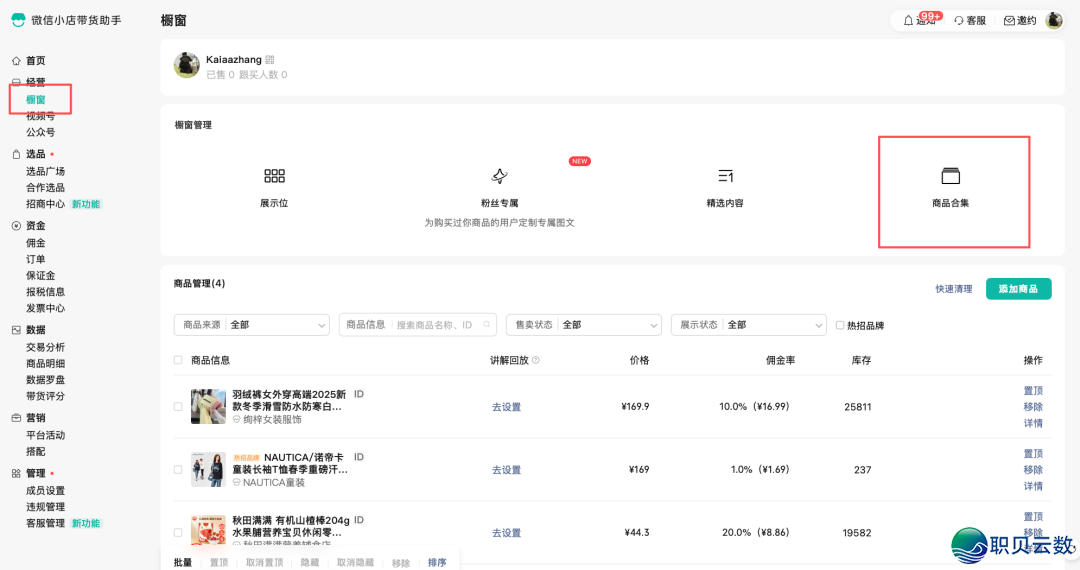Click the 展示位 grid icon
This screenshot has height=570, width=1080.
tap(274, 176)
